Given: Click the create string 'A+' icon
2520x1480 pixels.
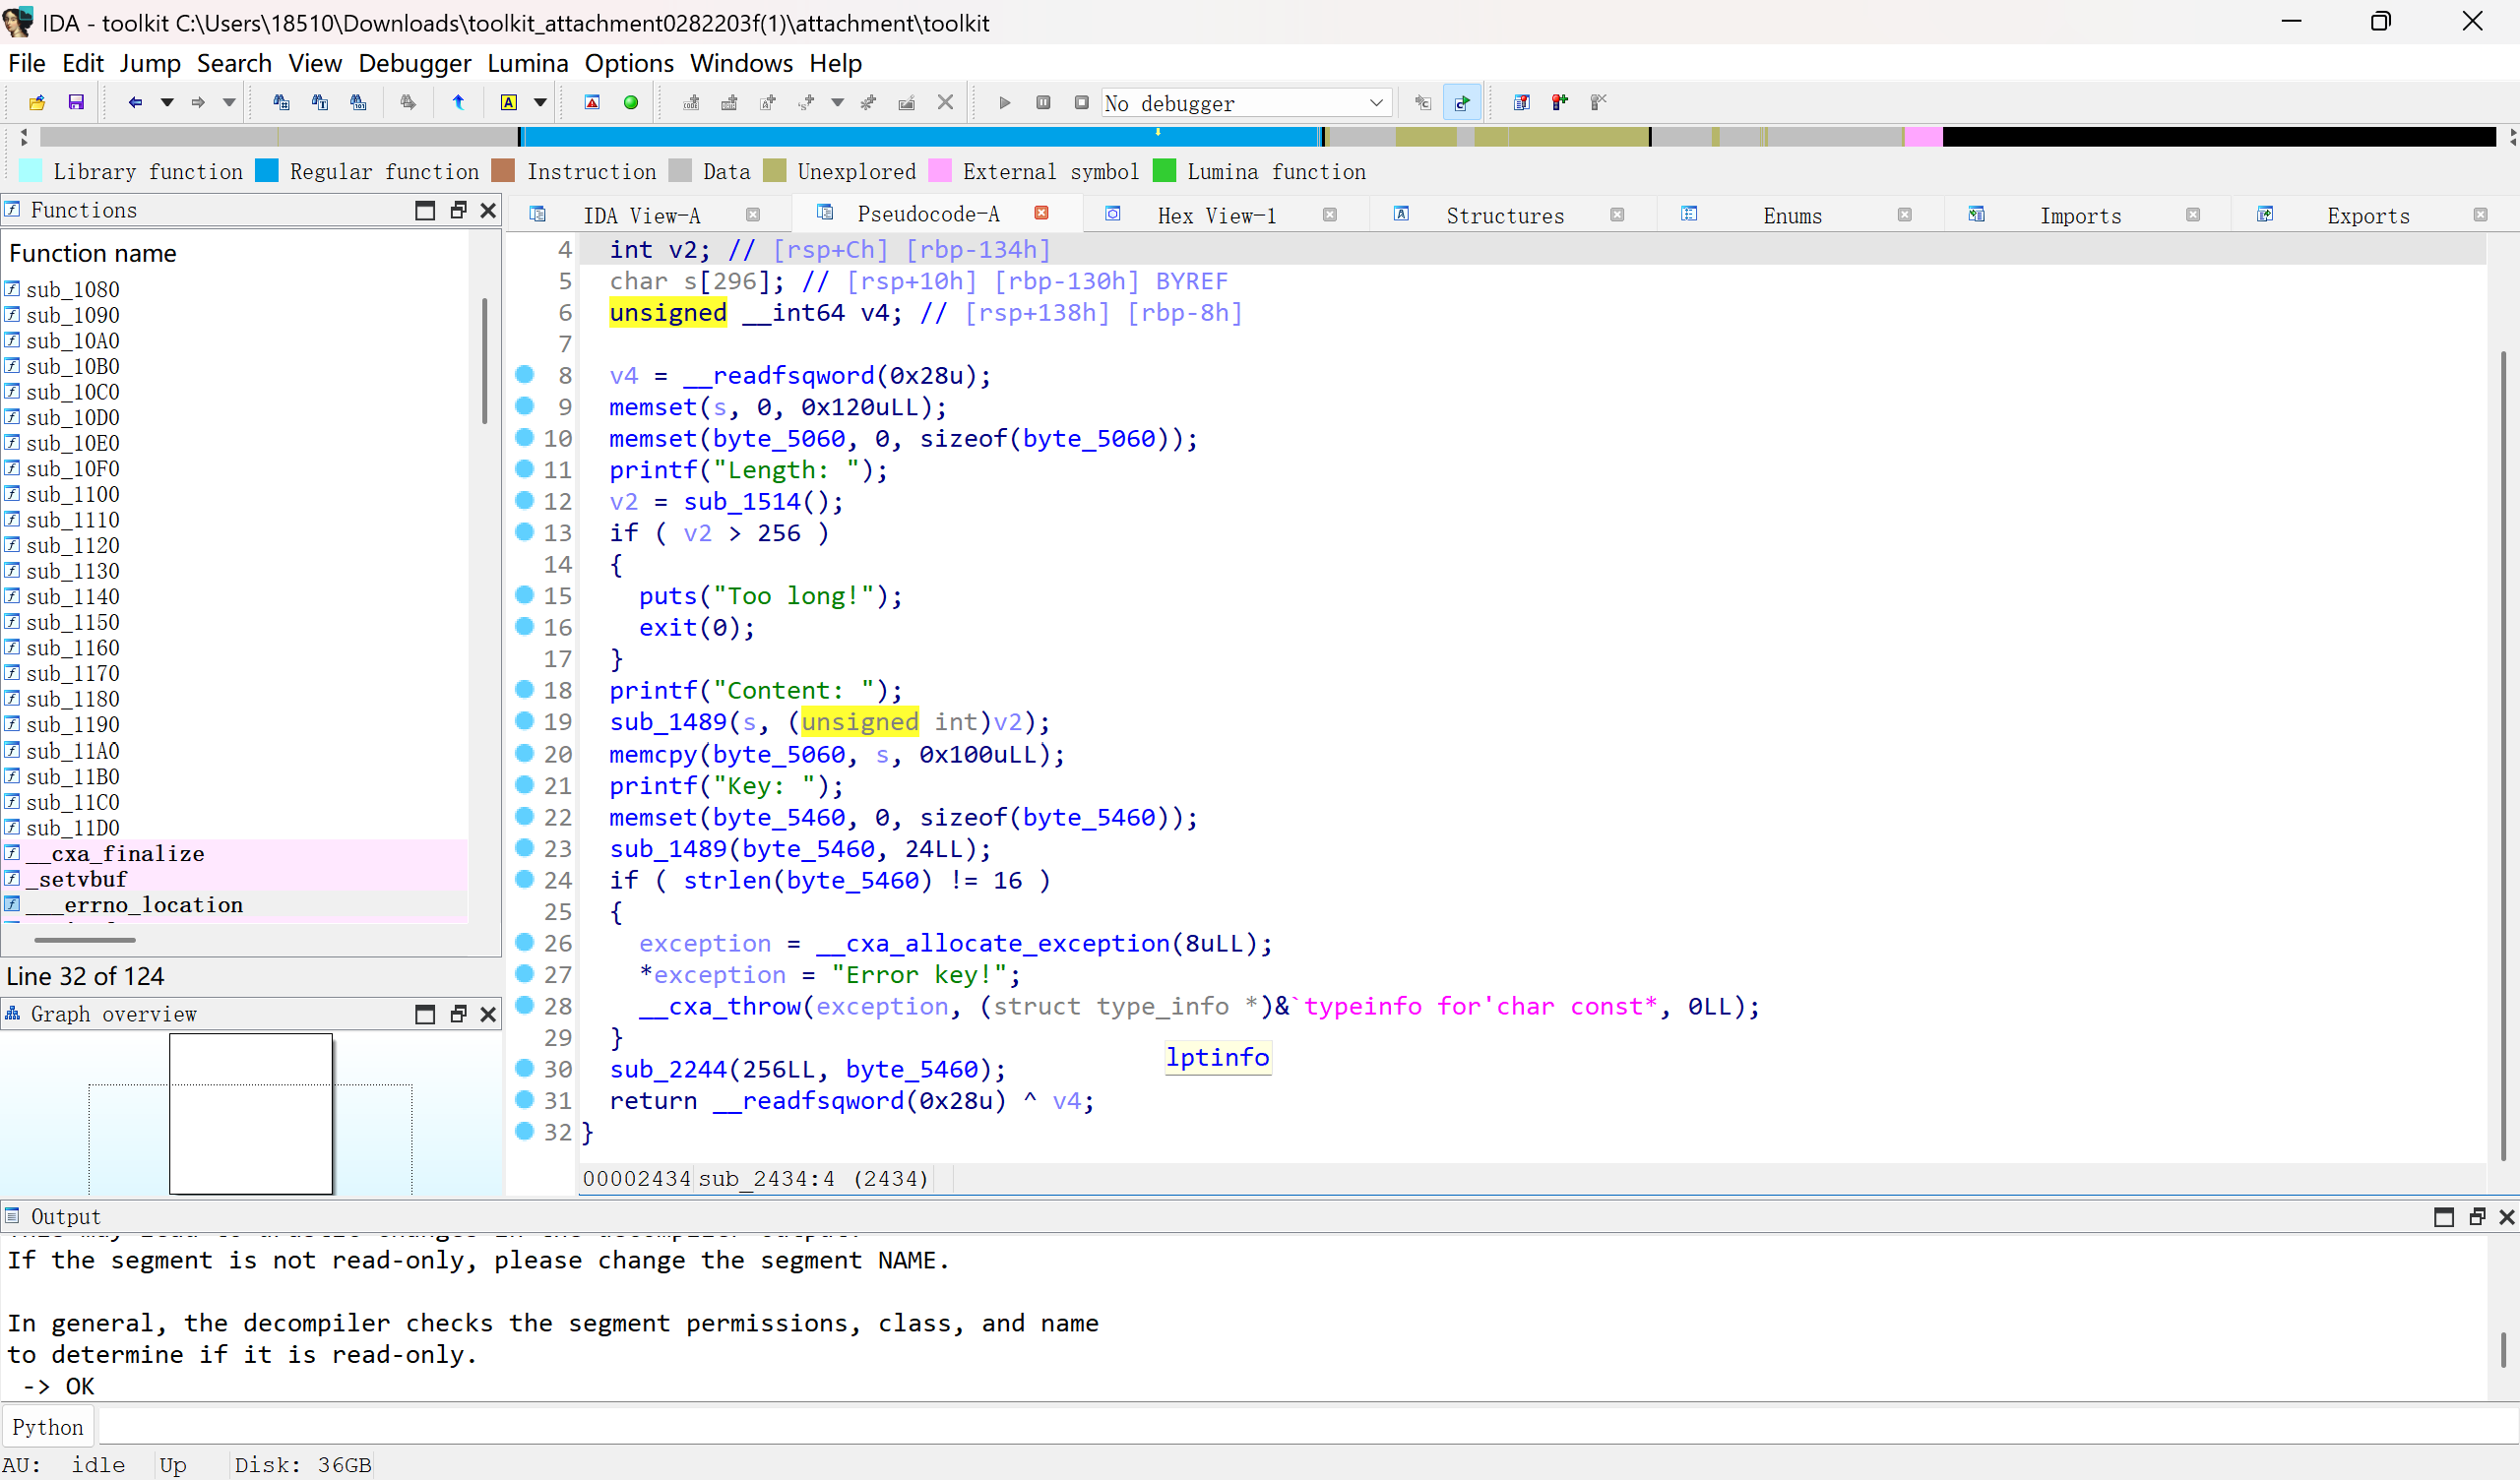Looking at the screenshot, I should point(768,102).
